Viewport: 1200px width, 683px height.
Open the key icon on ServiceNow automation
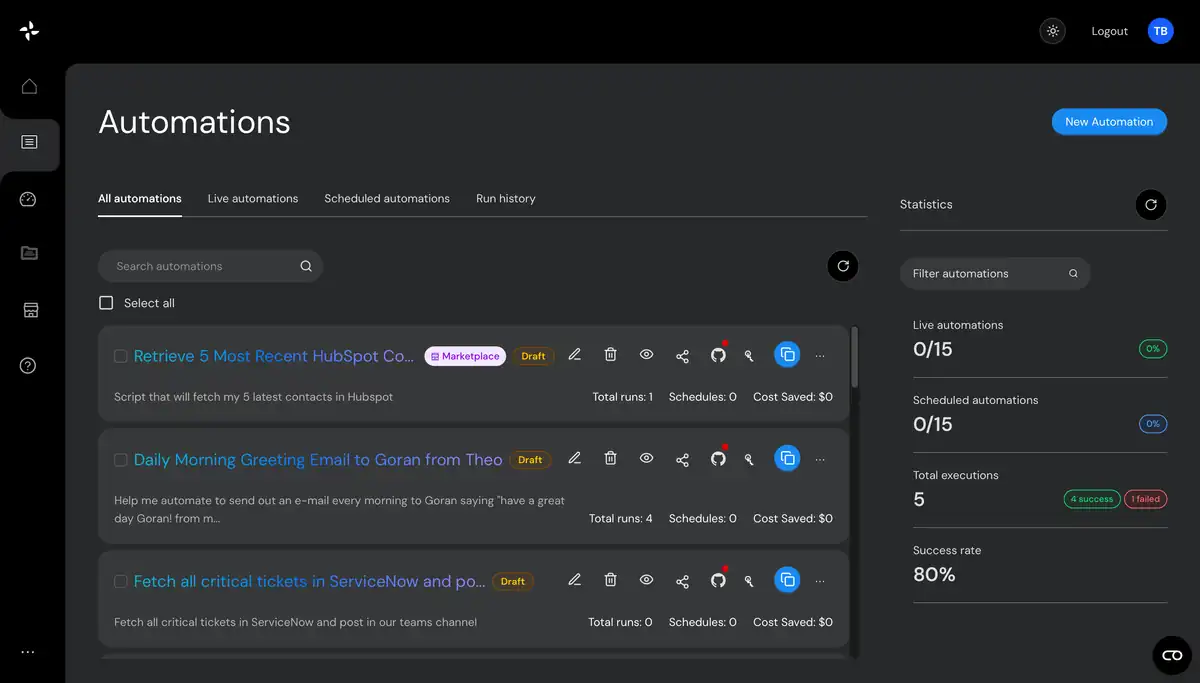(749, 580)
